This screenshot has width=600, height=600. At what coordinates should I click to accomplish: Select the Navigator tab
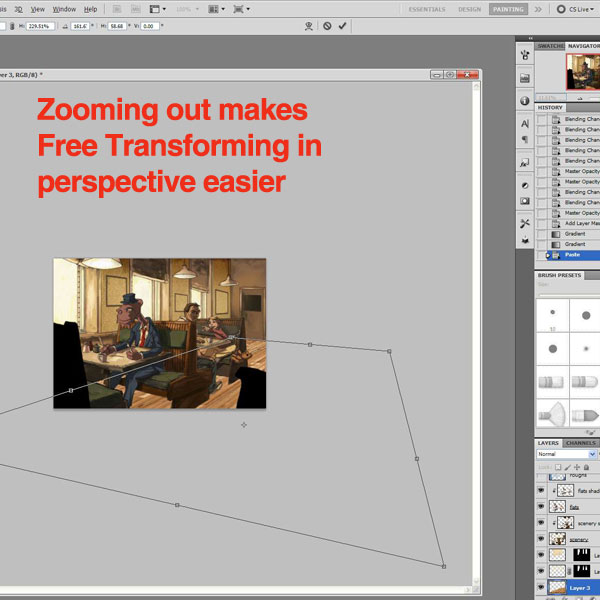[583, 46]
